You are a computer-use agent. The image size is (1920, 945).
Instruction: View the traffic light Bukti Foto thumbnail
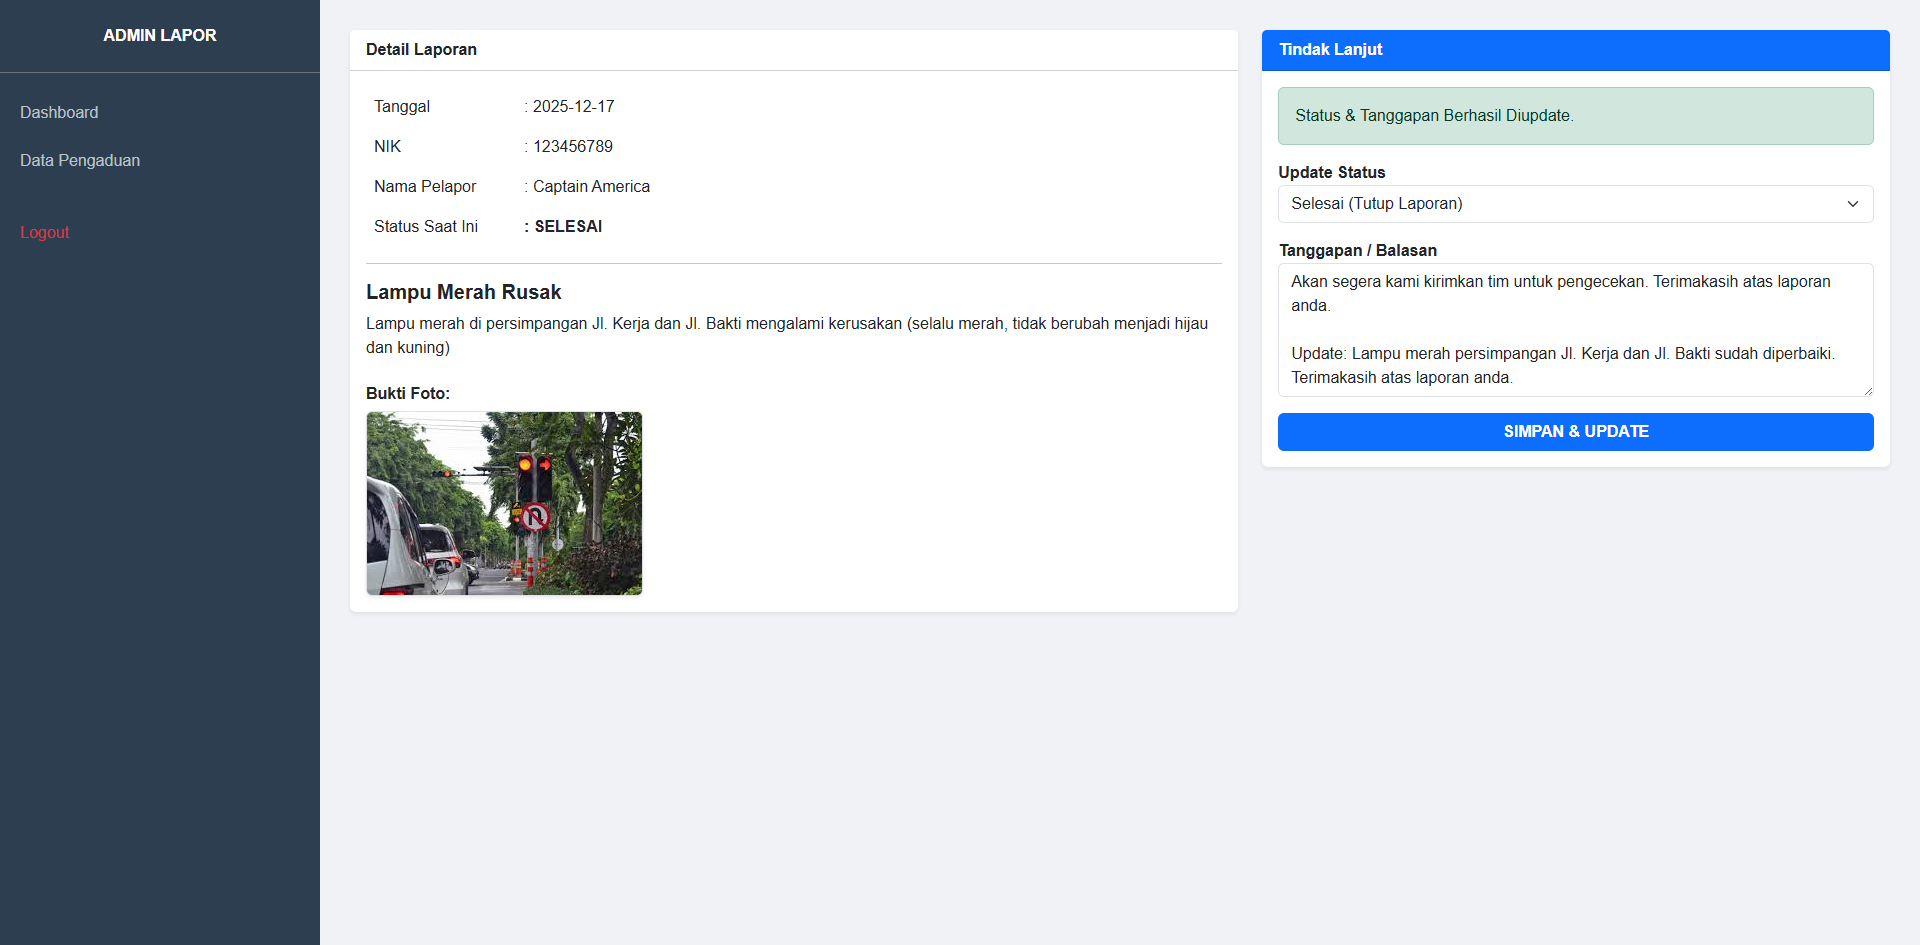click(504, 503)
